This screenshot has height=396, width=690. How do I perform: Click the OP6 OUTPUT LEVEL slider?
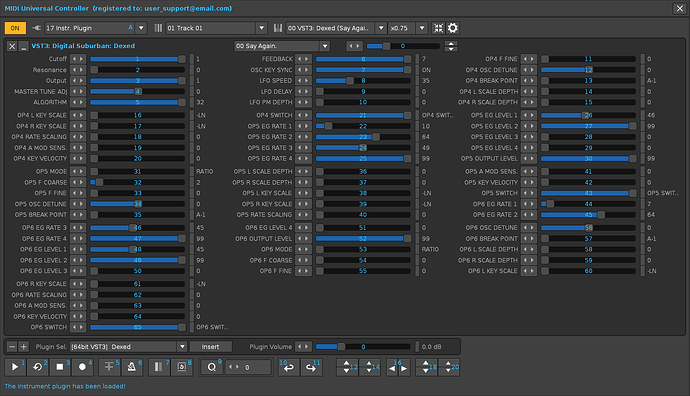coord(363,238)
